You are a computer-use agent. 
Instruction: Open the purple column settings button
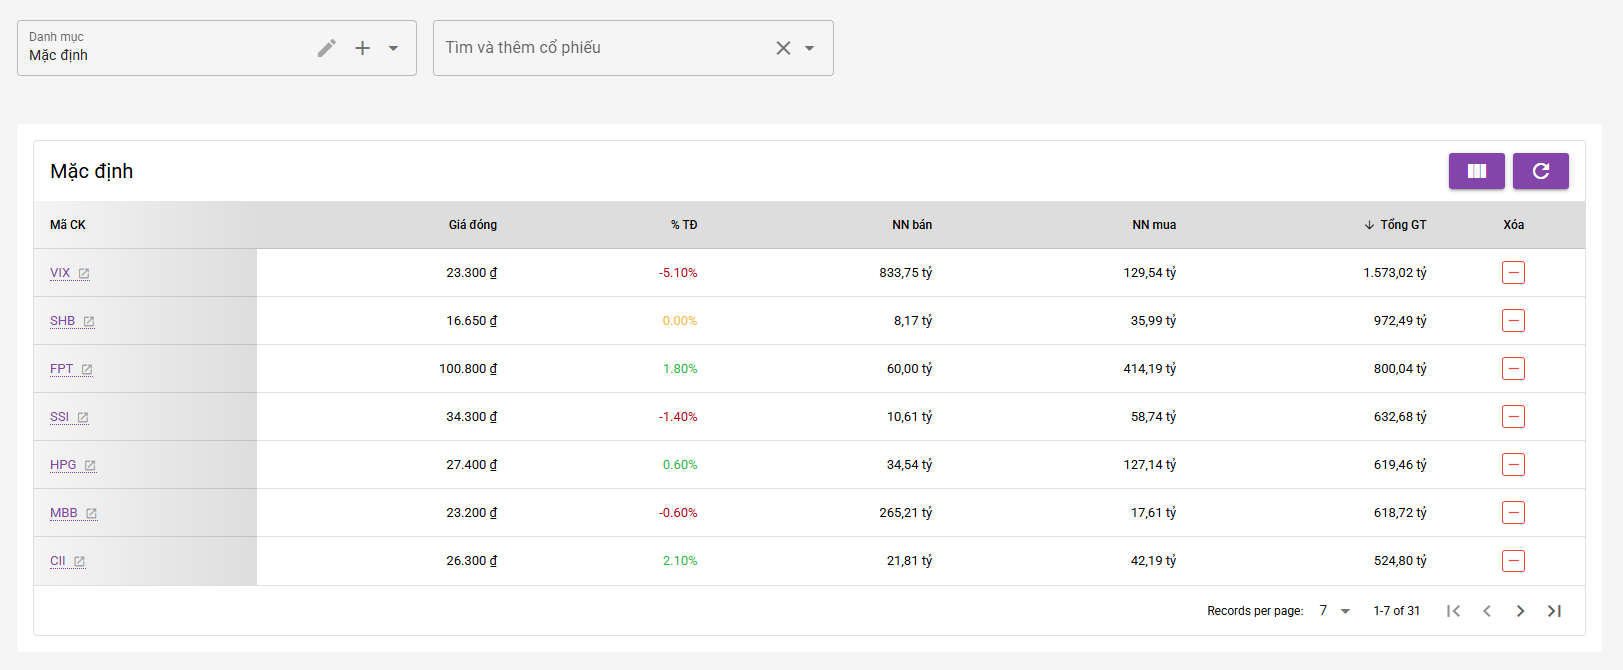click(1476, 171)
